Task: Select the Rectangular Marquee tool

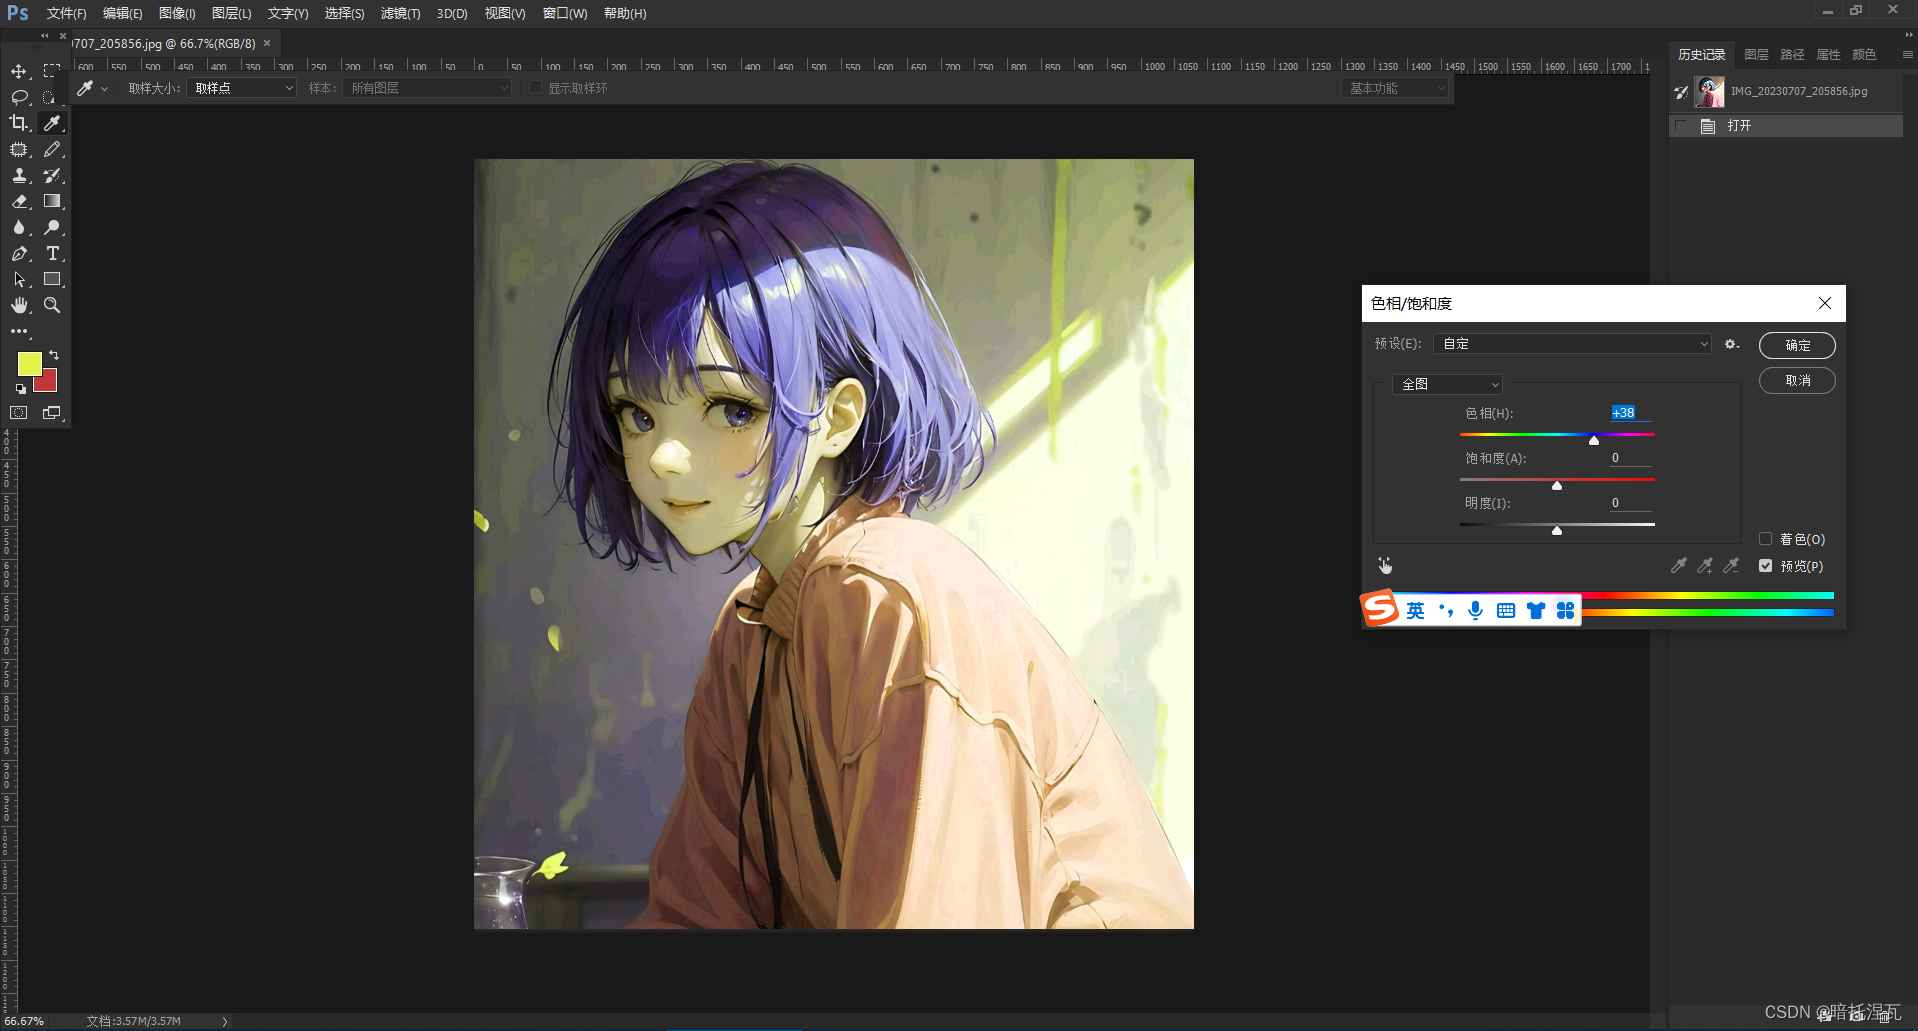Action: [x=52, y=71]
